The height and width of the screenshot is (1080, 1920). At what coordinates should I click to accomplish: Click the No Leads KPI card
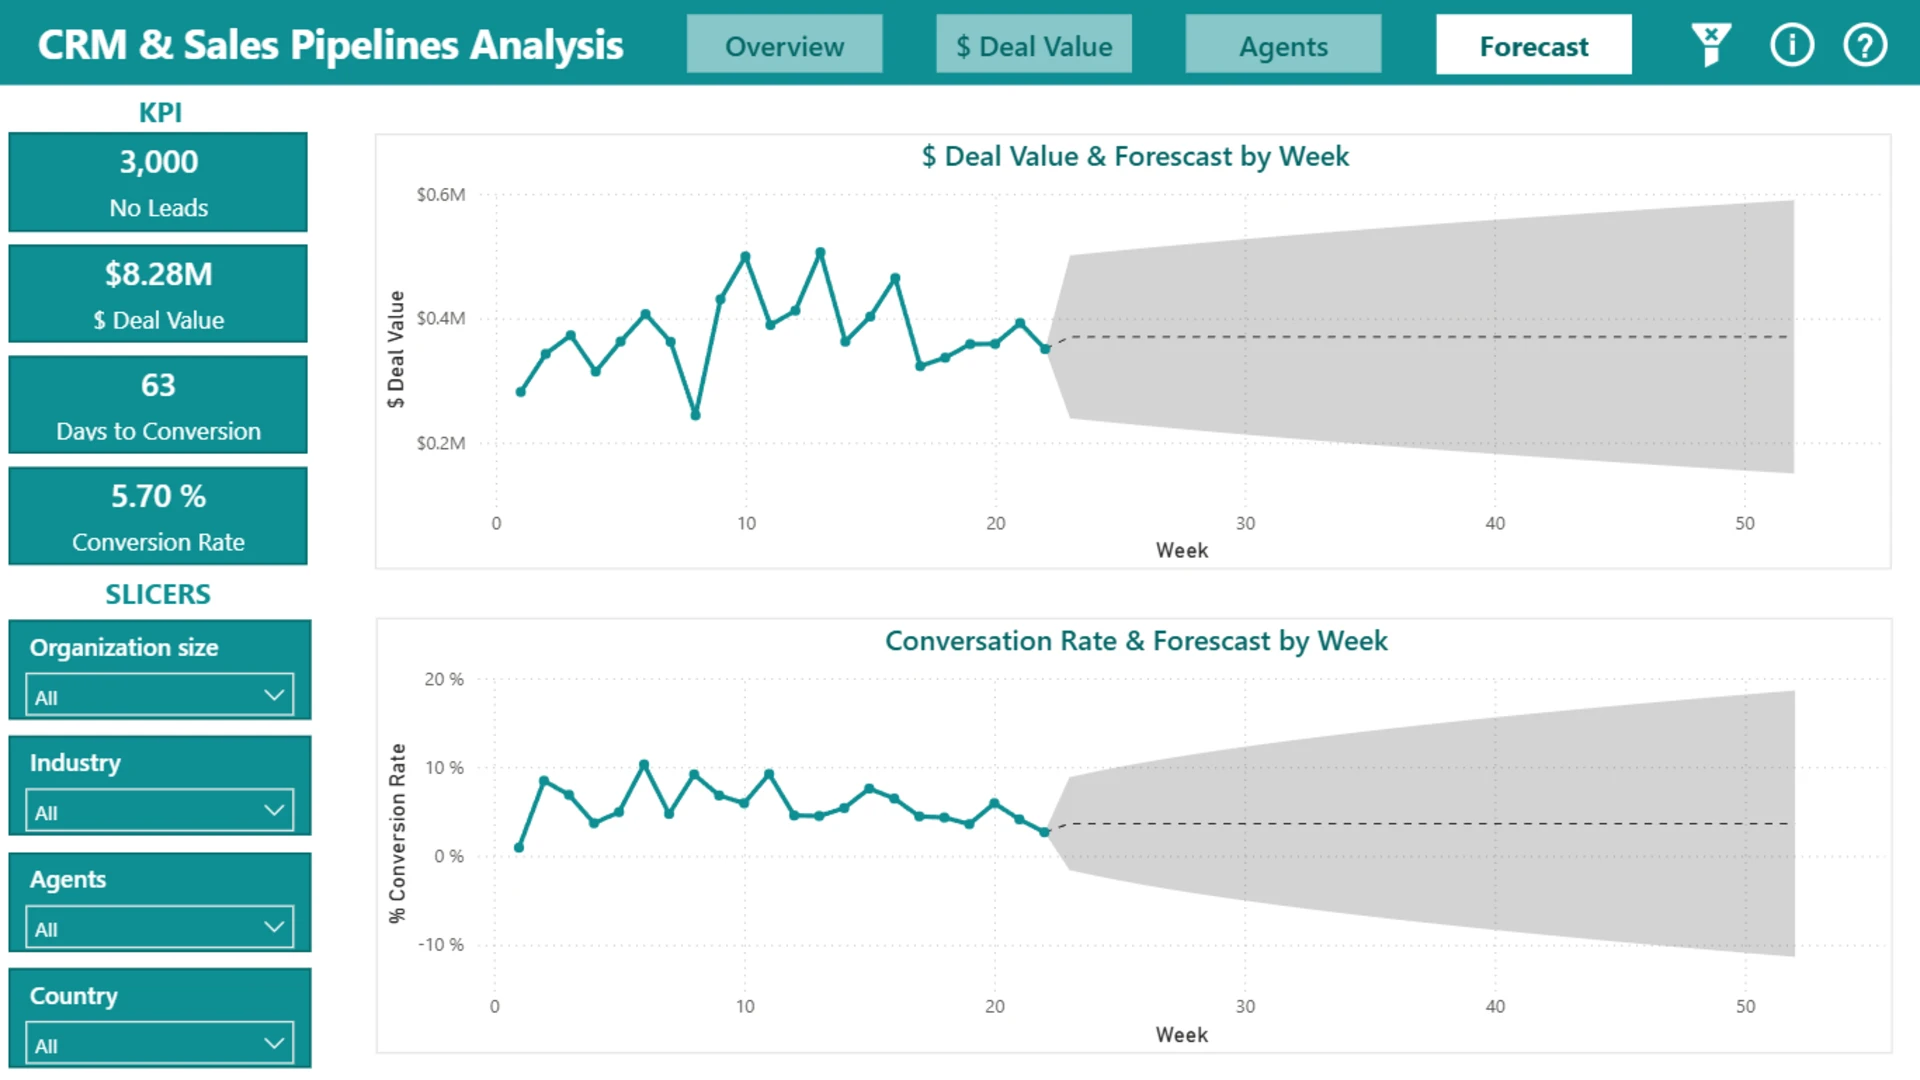(x=158, y=182)
